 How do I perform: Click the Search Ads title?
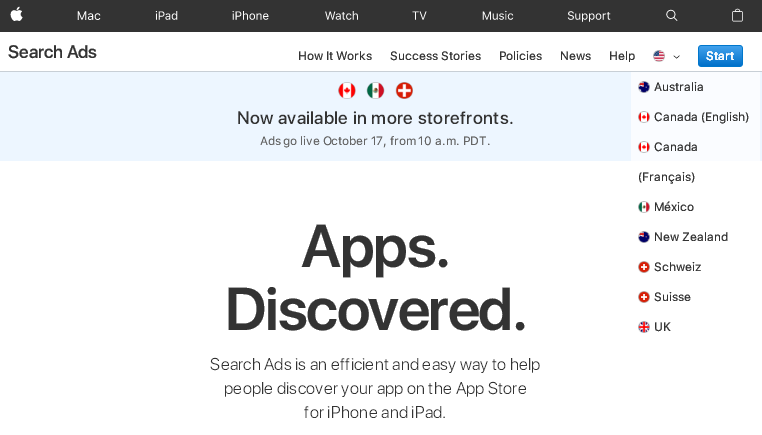click(x=52, y=52)
